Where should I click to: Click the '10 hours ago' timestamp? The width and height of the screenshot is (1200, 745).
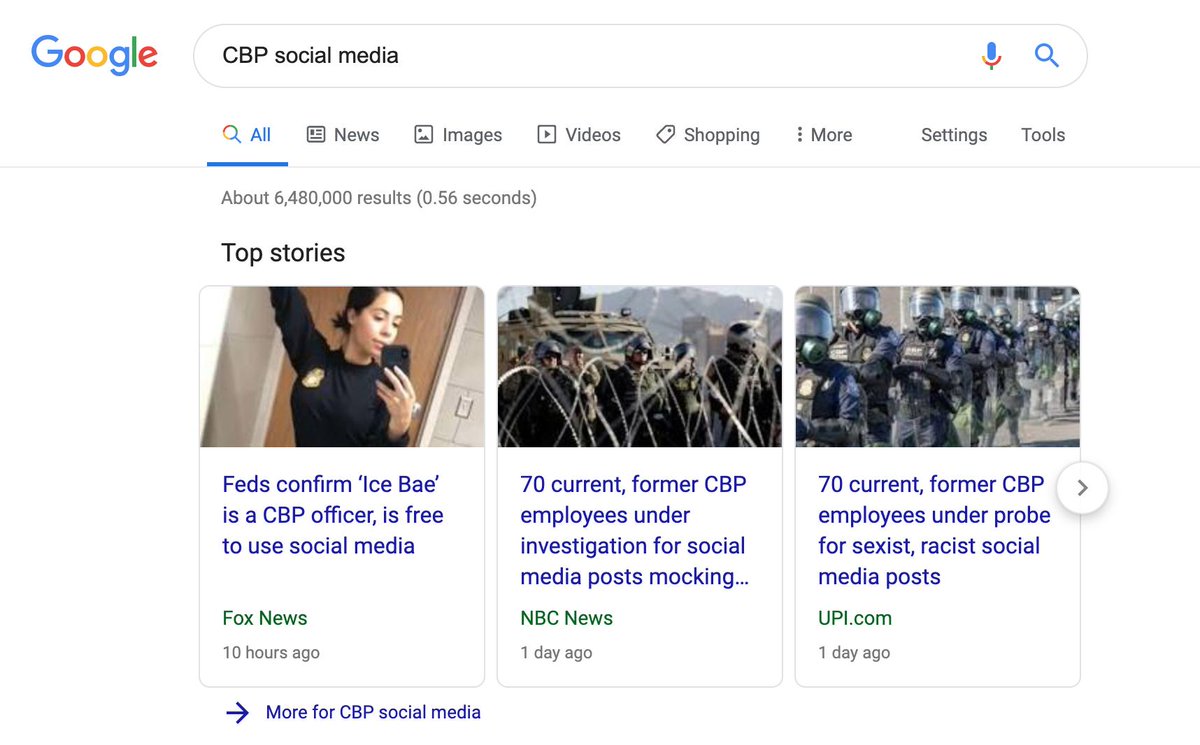pos(271,652)
